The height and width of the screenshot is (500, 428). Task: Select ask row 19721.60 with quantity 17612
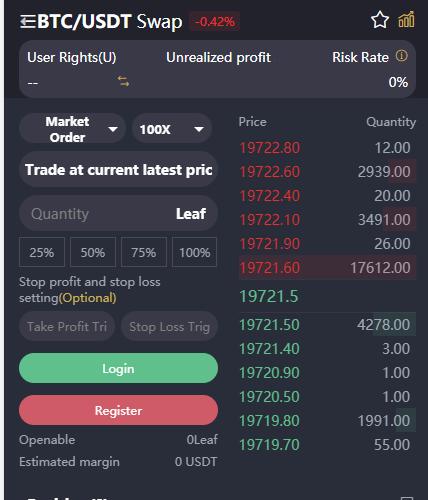[327, 268]
